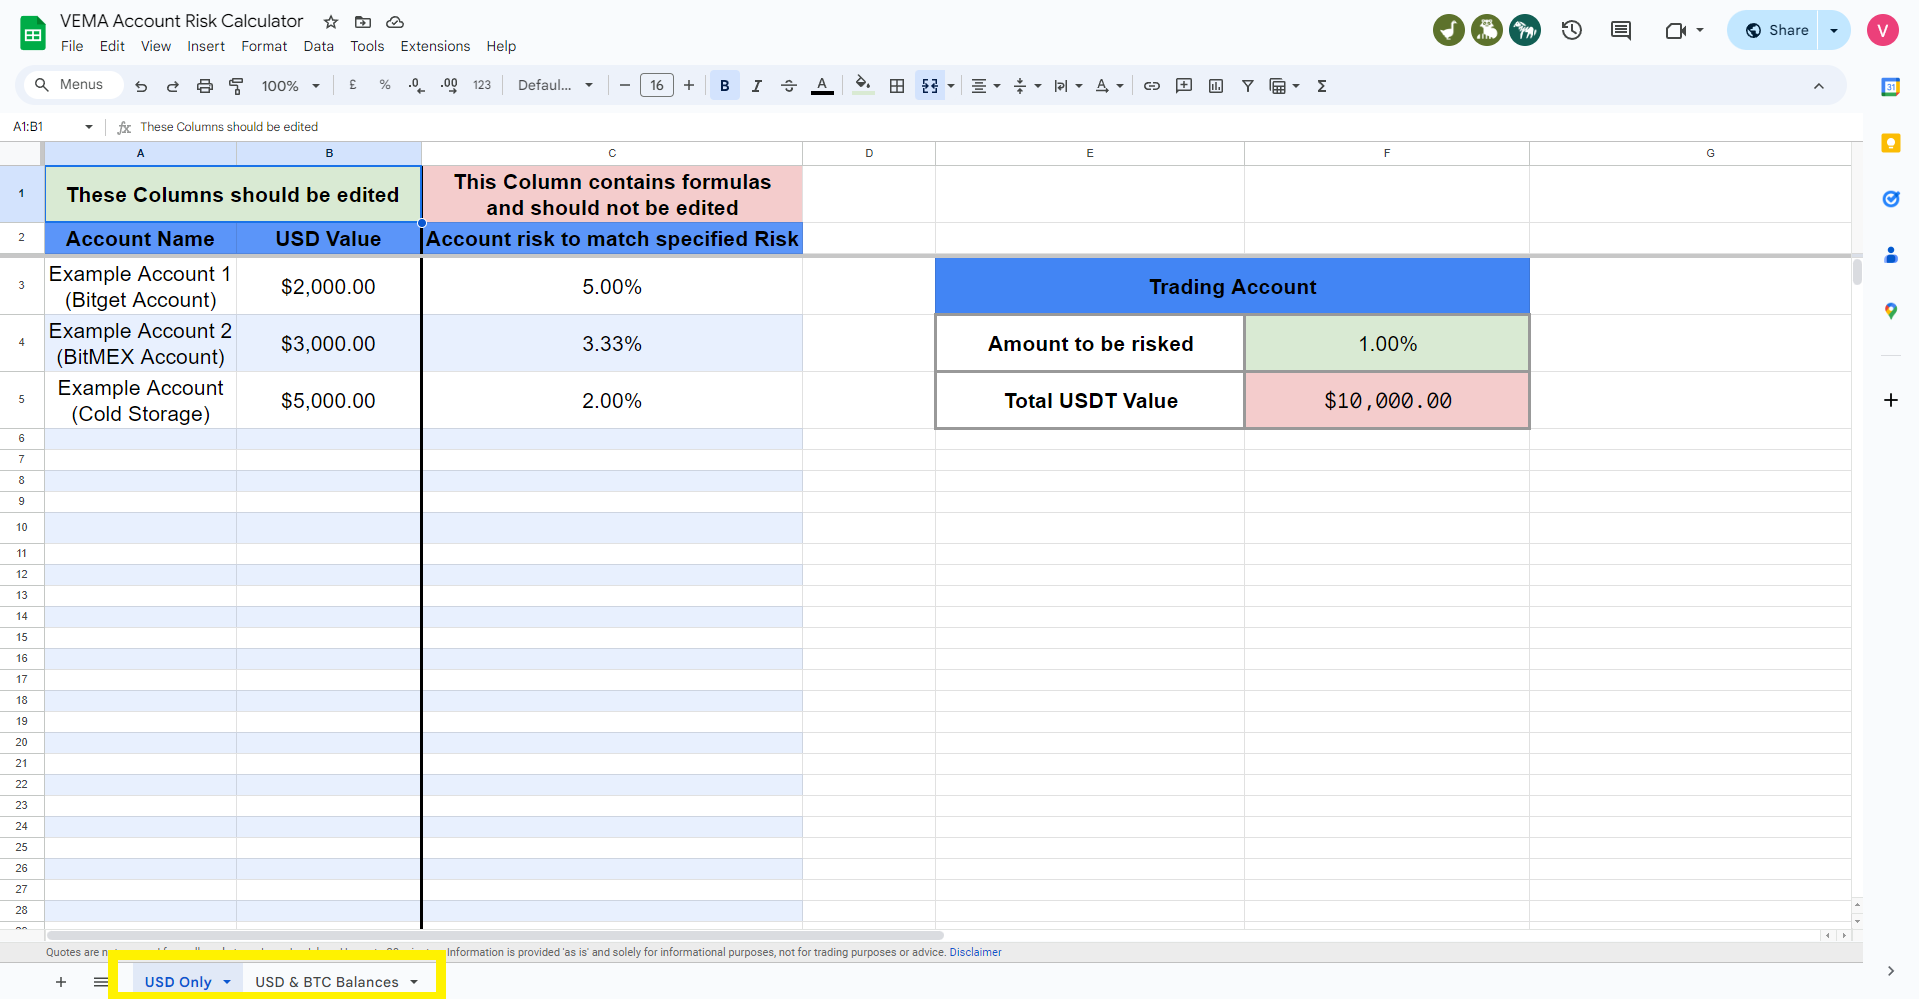Open the File menu
The image size is (1919, 999).
72,46
